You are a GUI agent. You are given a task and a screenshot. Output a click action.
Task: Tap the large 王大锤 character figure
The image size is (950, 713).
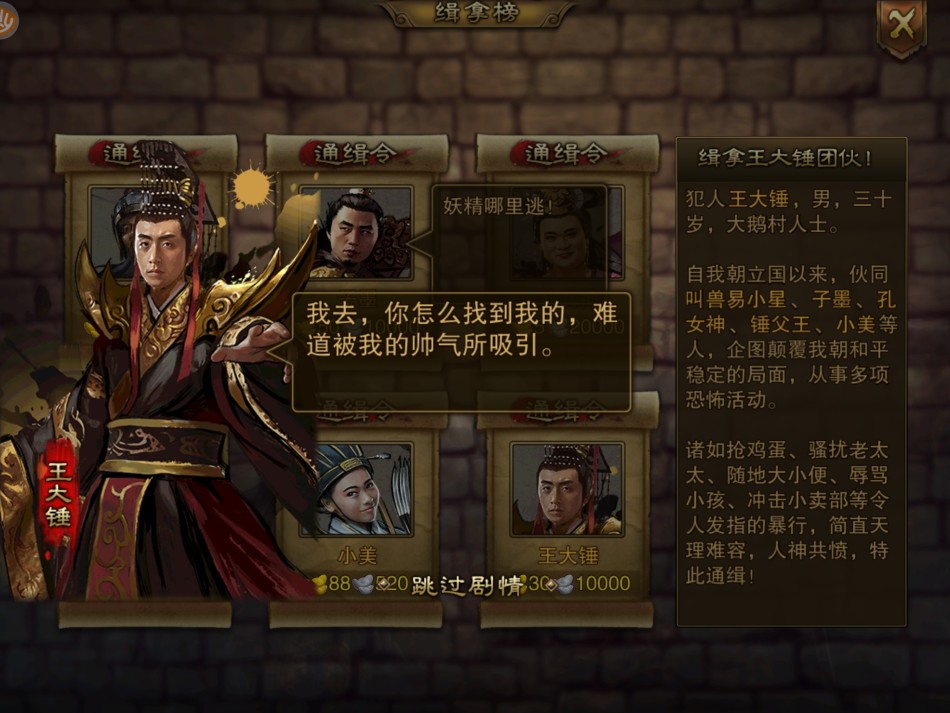(158, 376)
